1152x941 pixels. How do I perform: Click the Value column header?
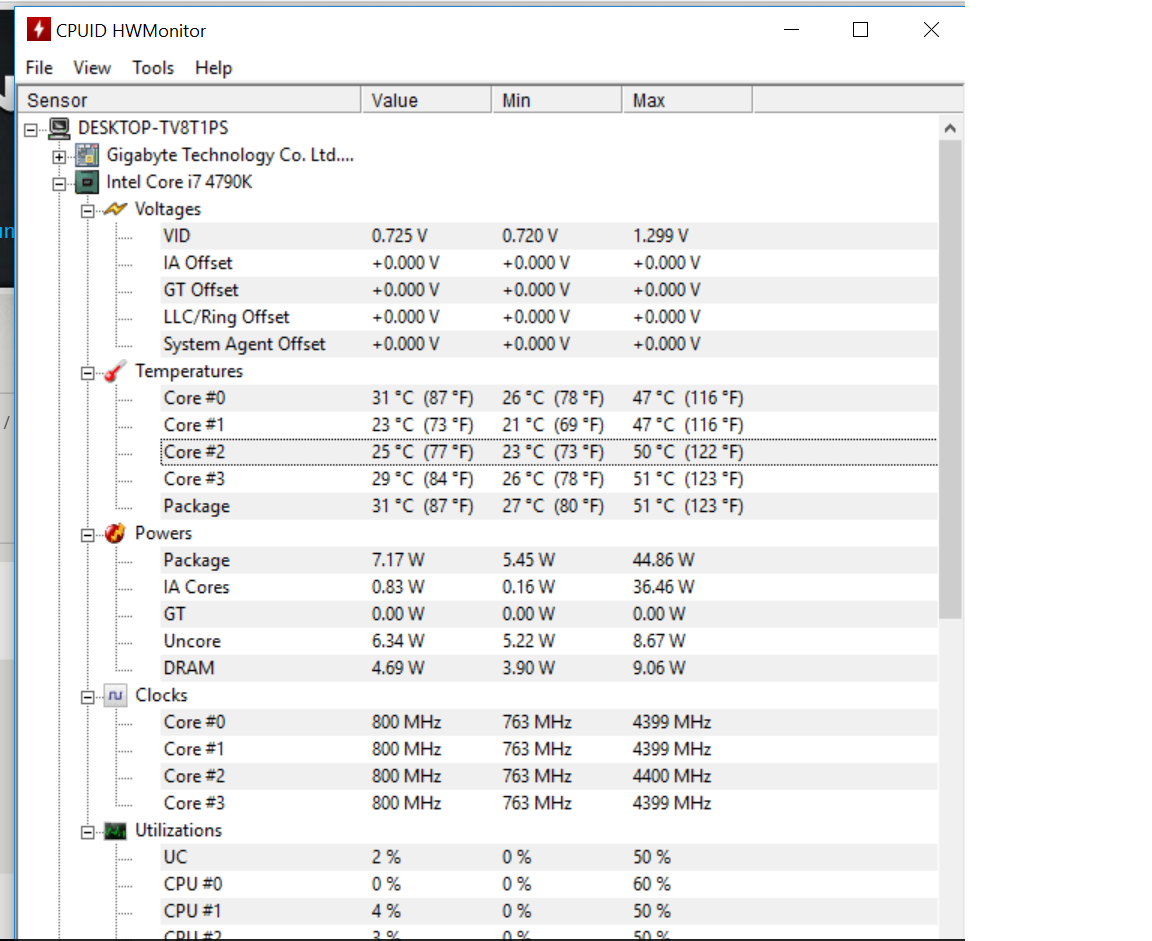coord(426,100)
